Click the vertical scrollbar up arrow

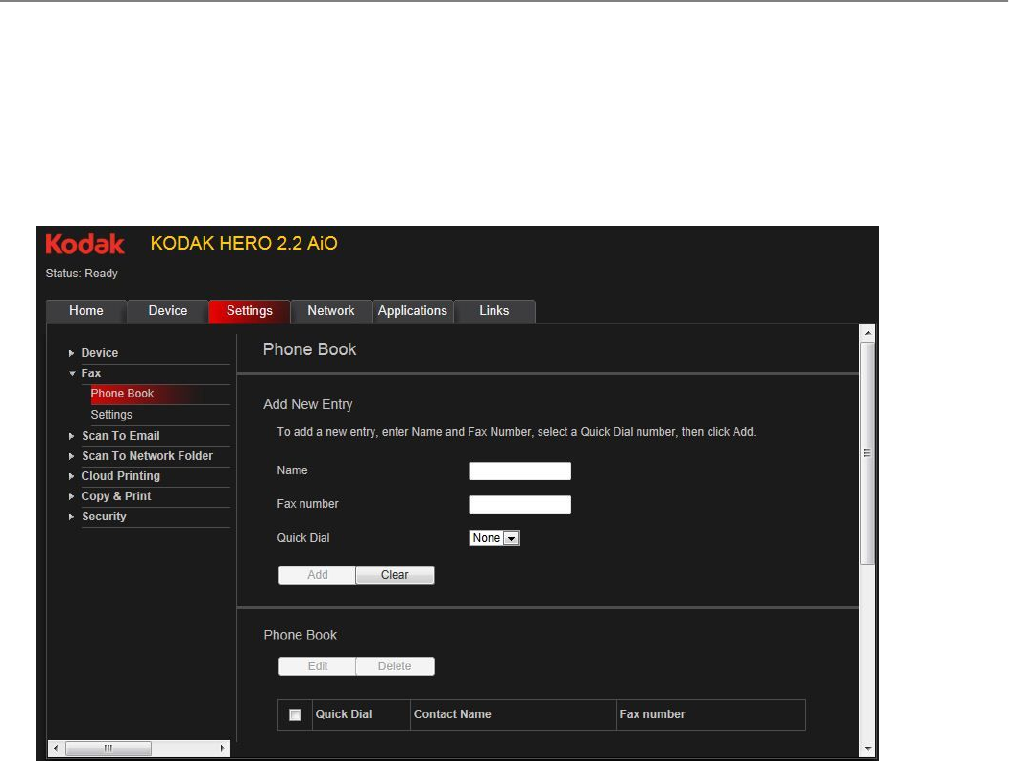tap(868, 333)
